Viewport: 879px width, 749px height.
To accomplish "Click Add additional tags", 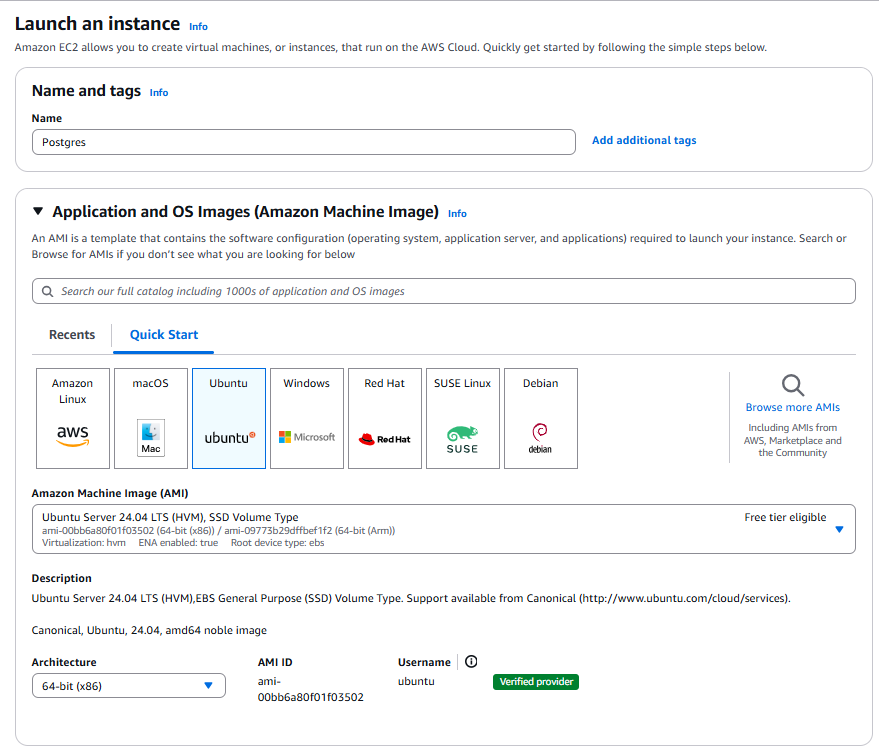I will pos(644,140).
